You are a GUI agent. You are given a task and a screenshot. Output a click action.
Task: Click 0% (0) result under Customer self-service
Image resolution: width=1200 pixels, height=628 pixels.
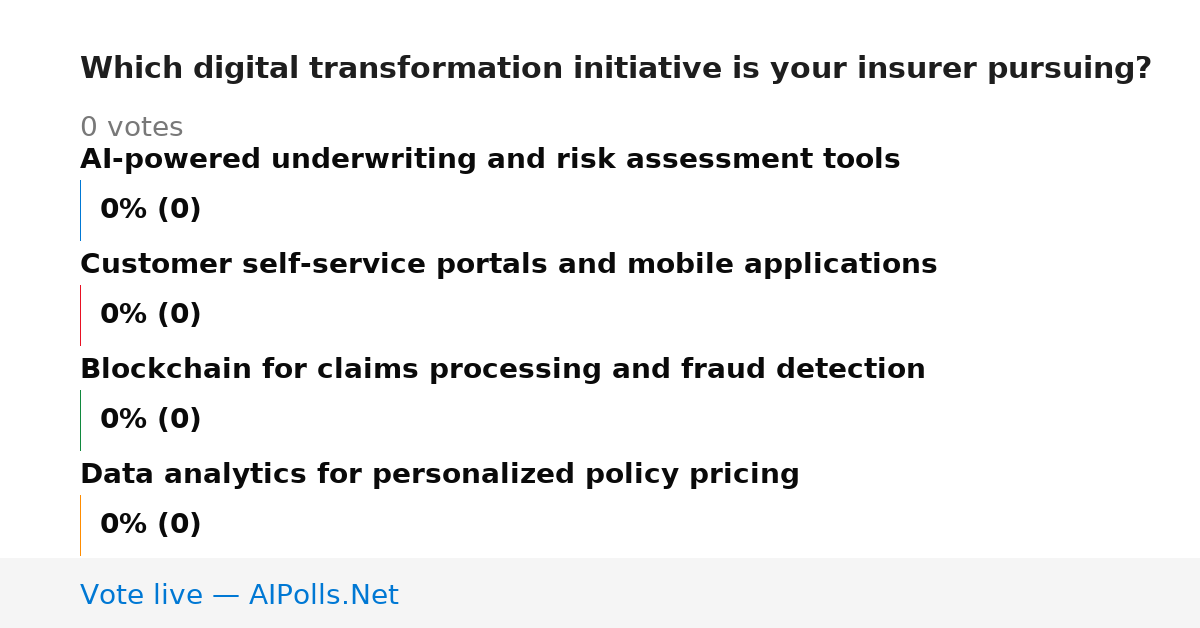point(150,315)
